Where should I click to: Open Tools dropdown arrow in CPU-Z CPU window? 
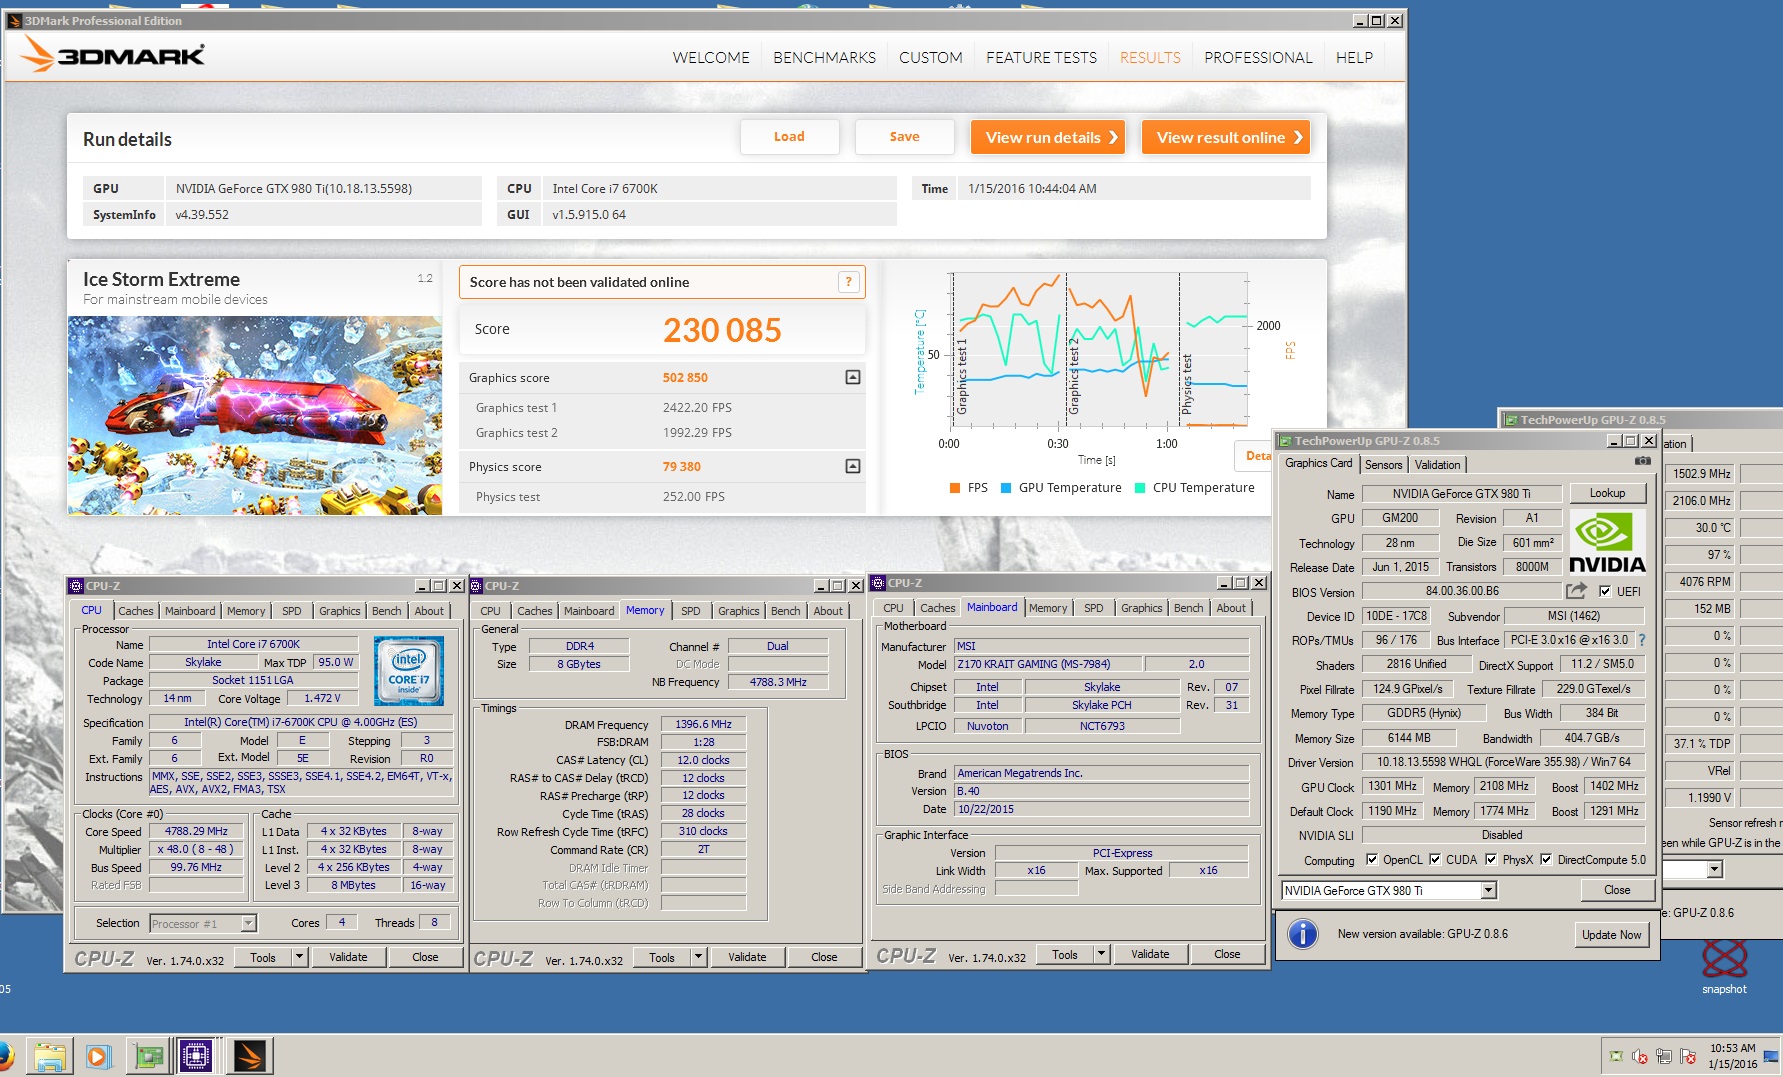(299, 957)
